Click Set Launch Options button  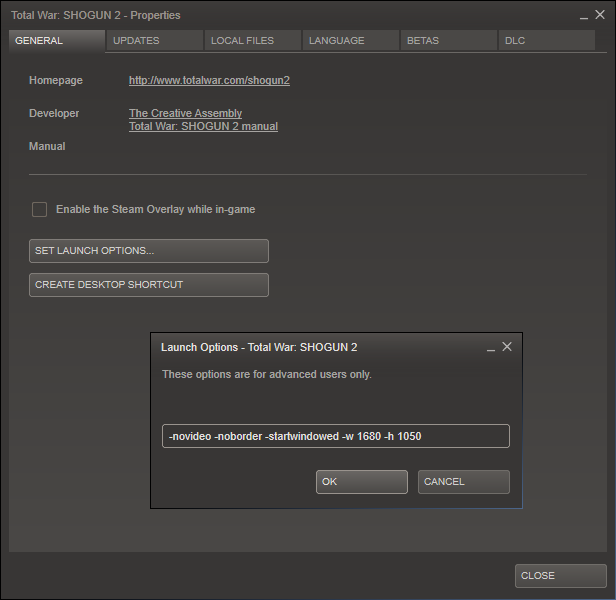pos(149,251)
